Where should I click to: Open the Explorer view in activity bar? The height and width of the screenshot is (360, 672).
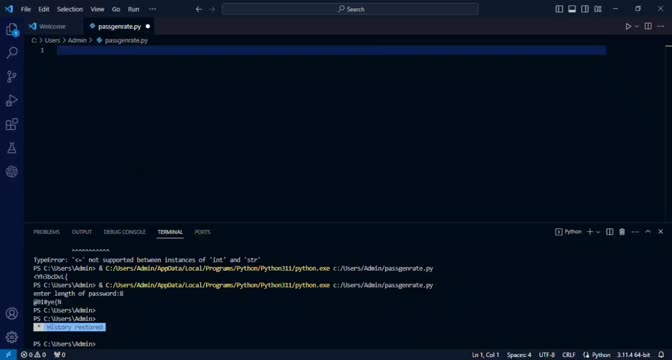pyautogui.click(x=12, y=30)
